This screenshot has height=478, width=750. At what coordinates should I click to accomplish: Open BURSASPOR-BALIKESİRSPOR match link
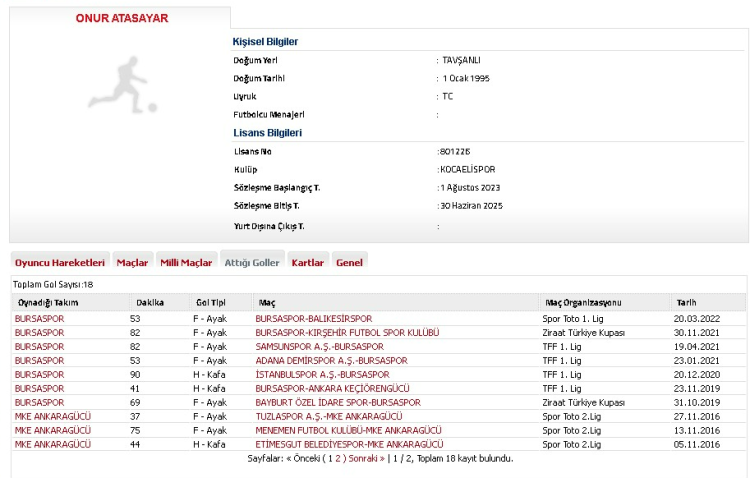click(x=313, y=318)
